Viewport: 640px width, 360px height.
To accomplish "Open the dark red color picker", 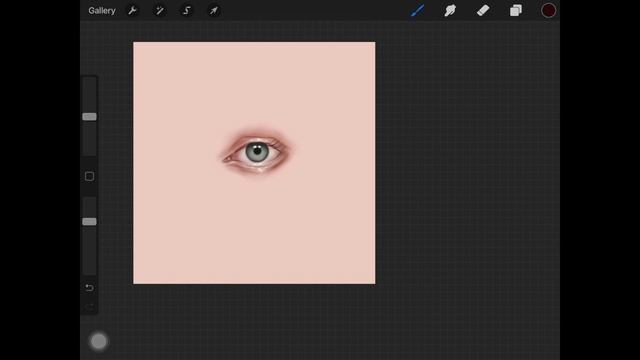I will pyautogui.click(x=548, y=11).
